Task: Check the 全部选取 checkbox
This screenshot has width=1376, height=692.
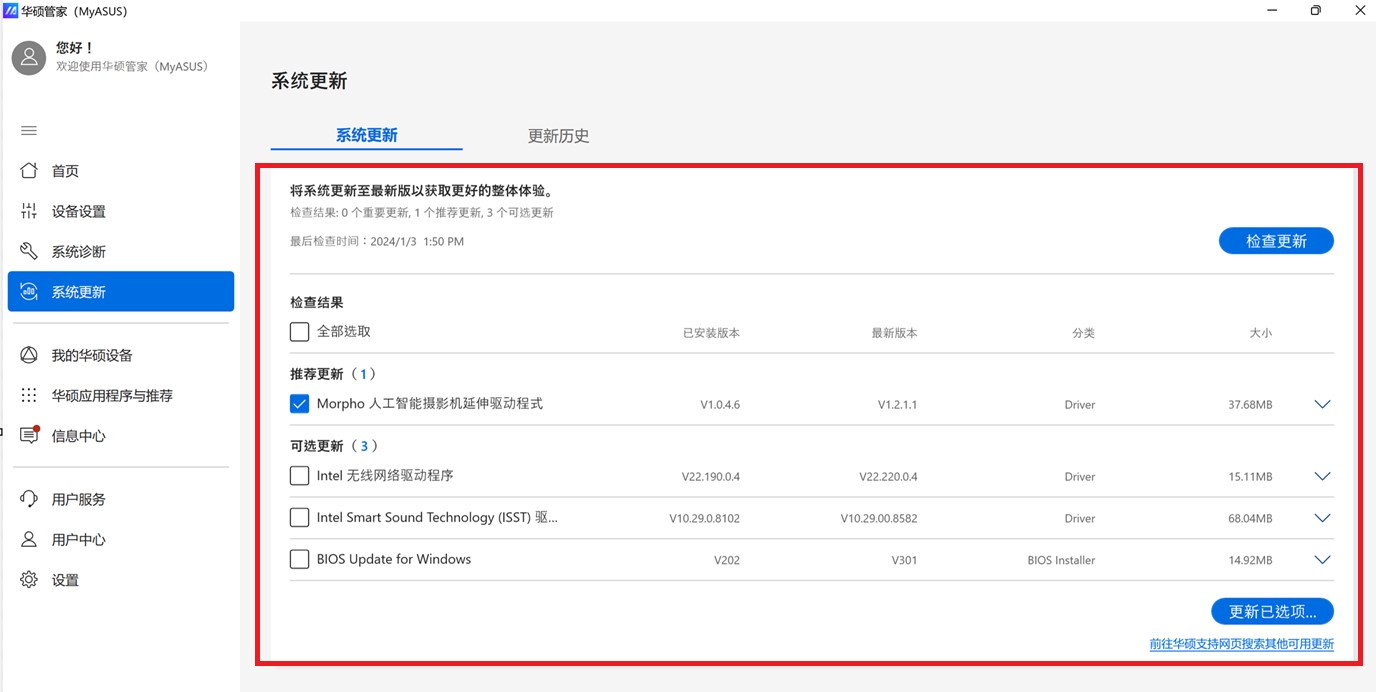Action: tap(299, 331)
